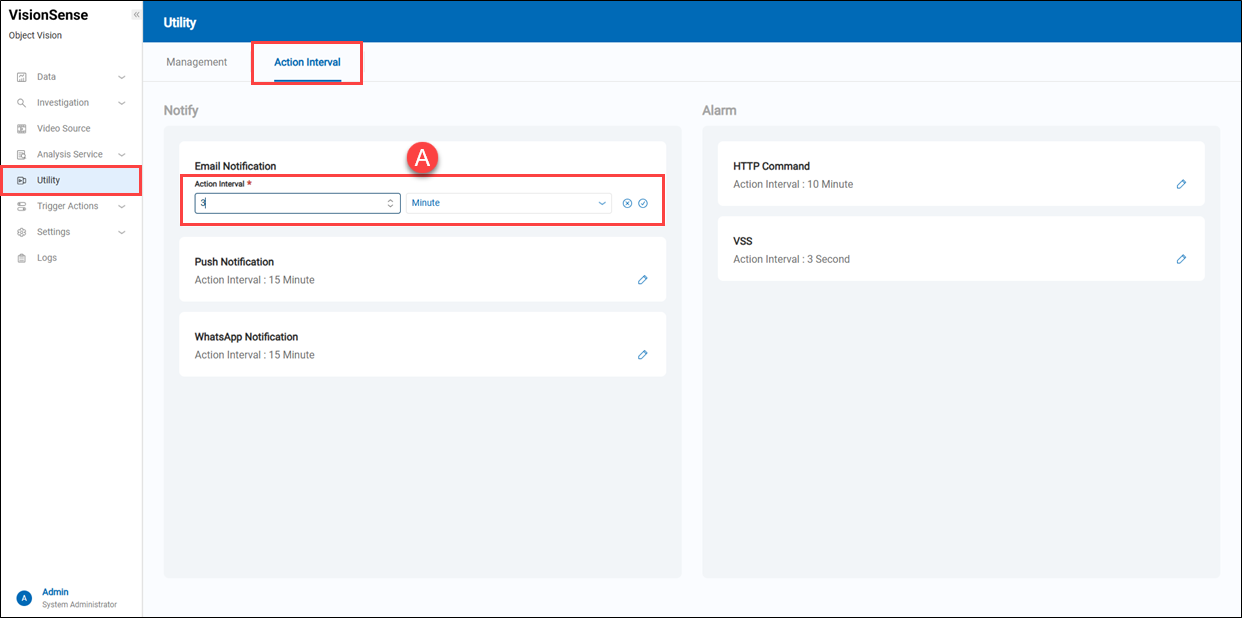
Task: Edit the WhatsApp Notification action interval
Action: 643,355
